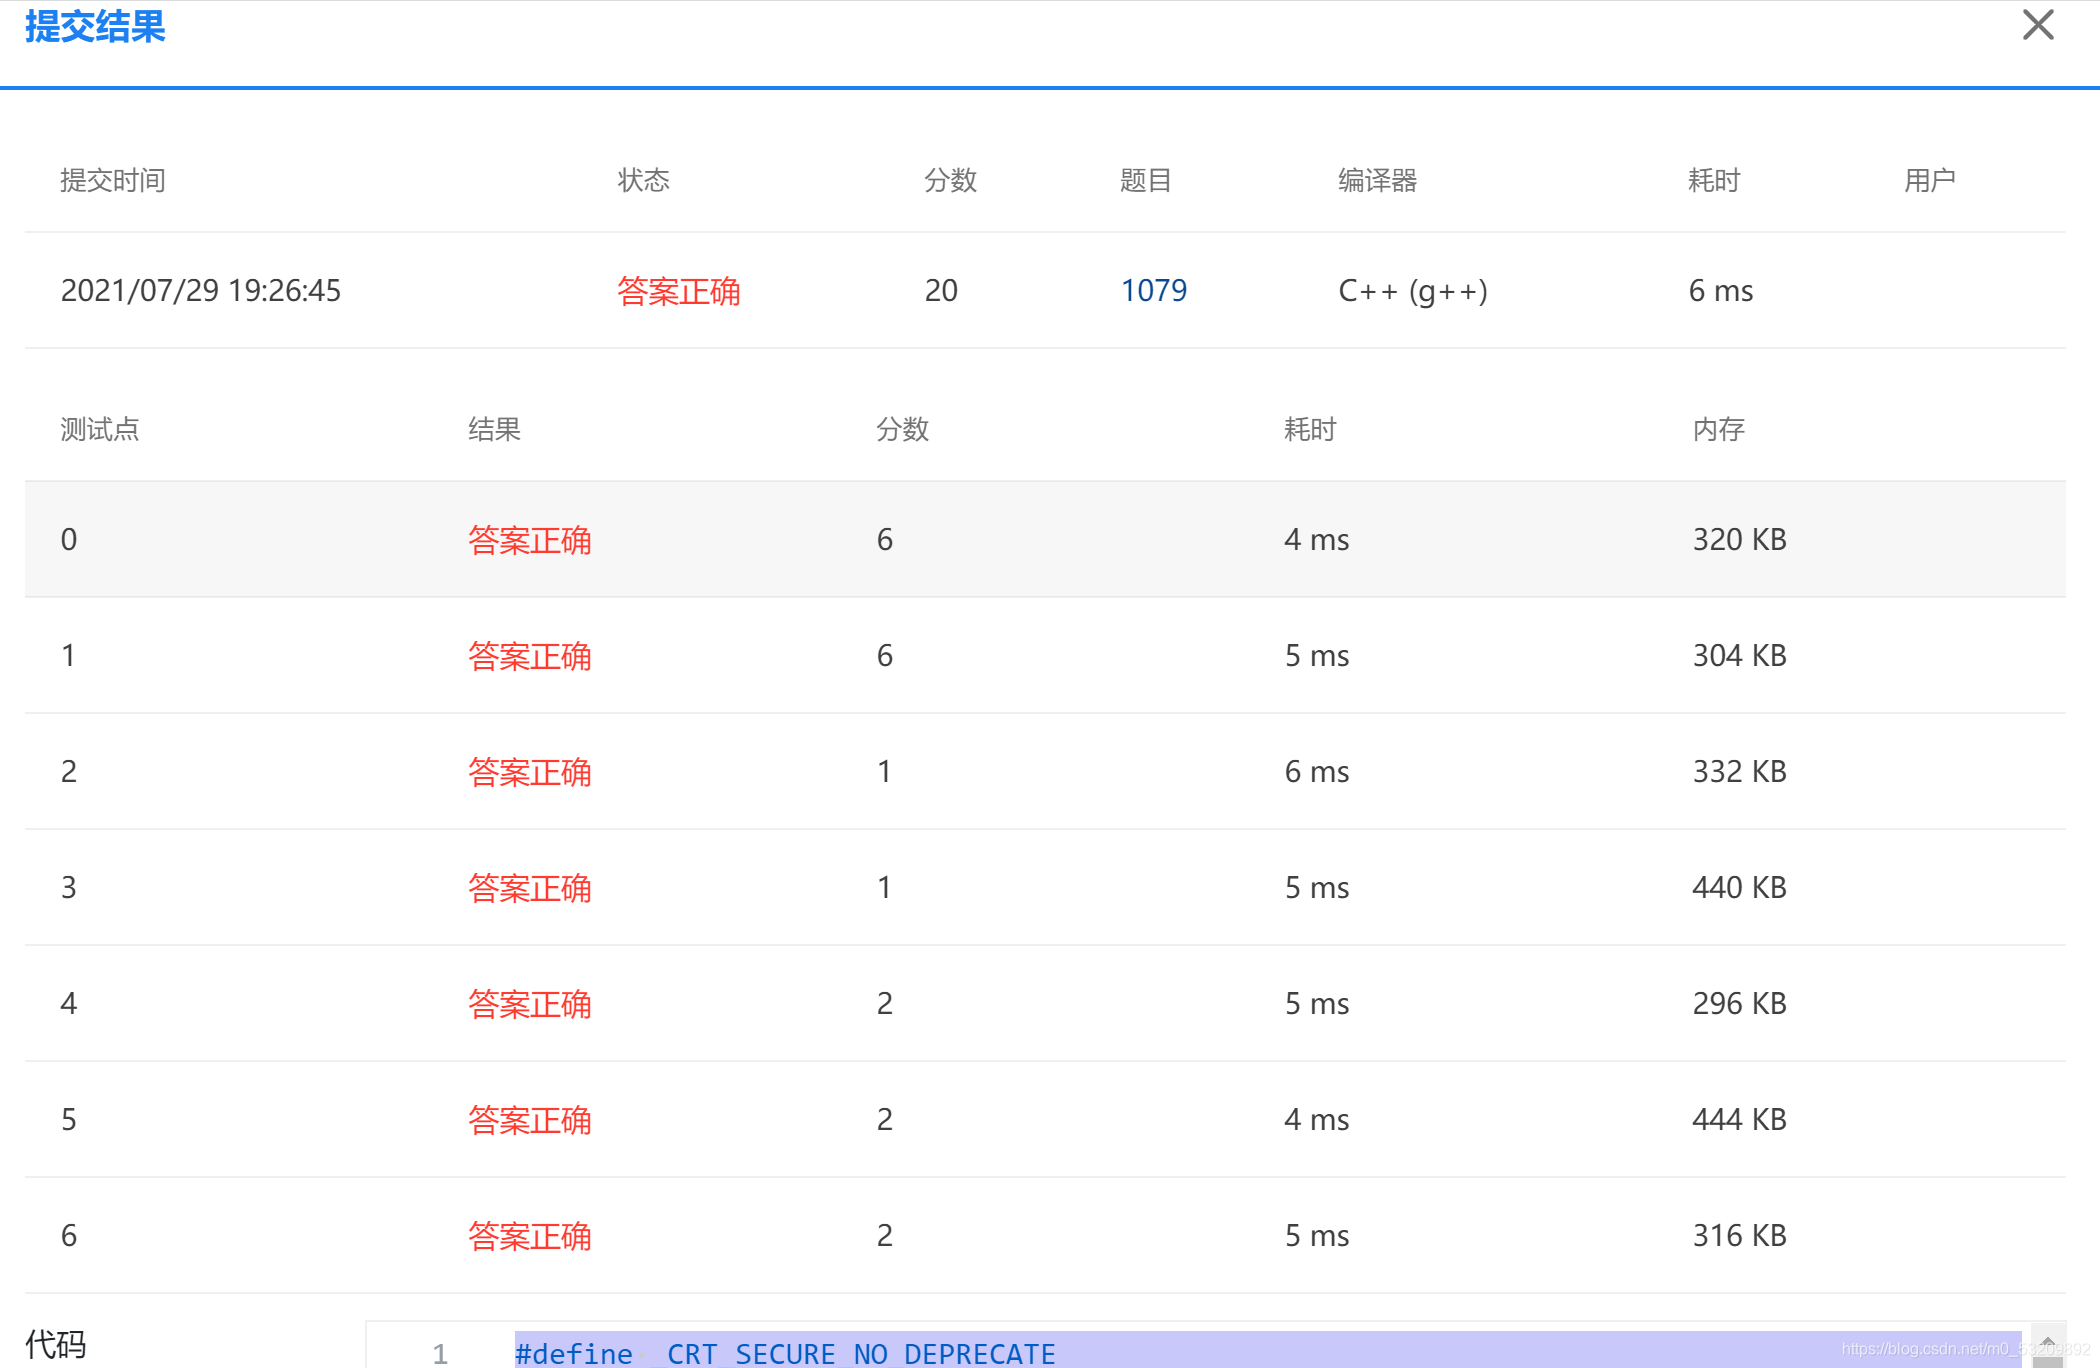Close the 提交结果 dialog
Viewport: 2100px width, 1368px height.
click(x=2037, y=25)
